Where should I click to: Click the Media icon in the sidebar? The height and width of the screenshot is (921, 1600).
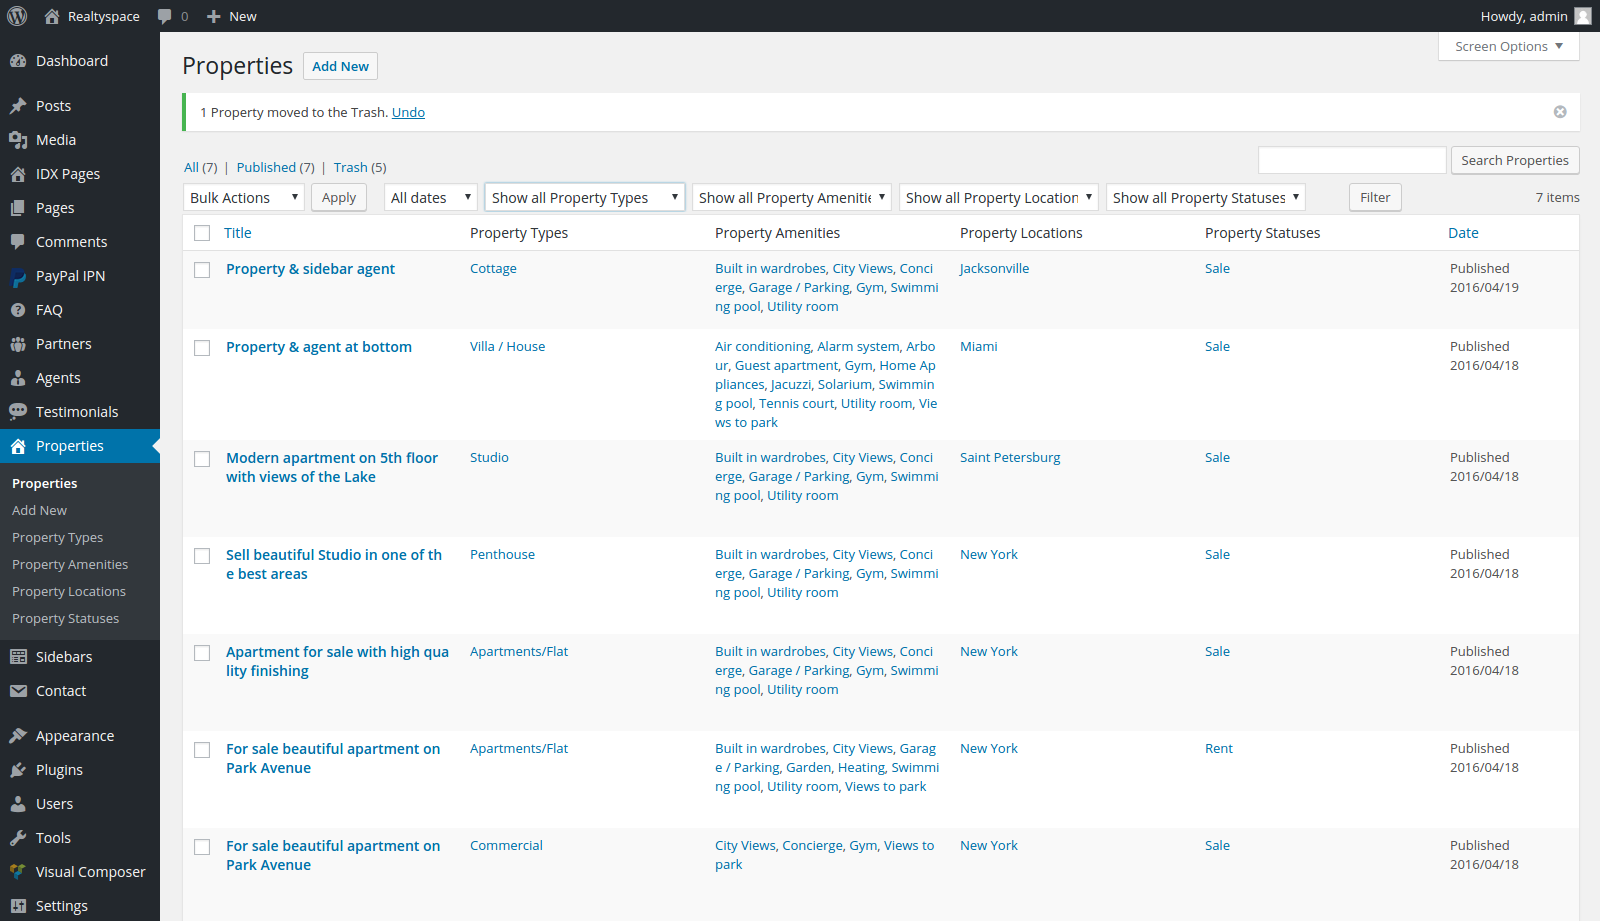click(x=18, y=140)
